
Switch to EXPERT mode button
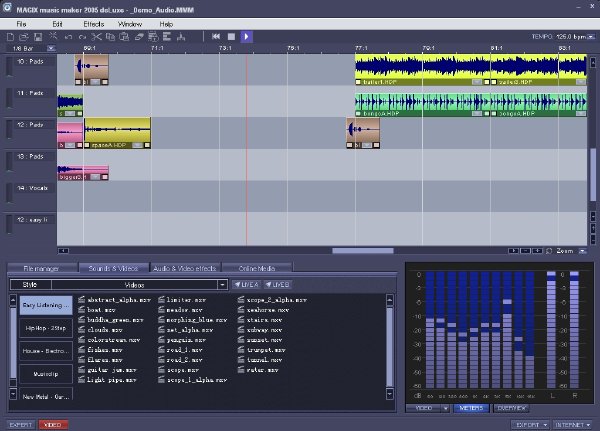click(x=21, y=425)
